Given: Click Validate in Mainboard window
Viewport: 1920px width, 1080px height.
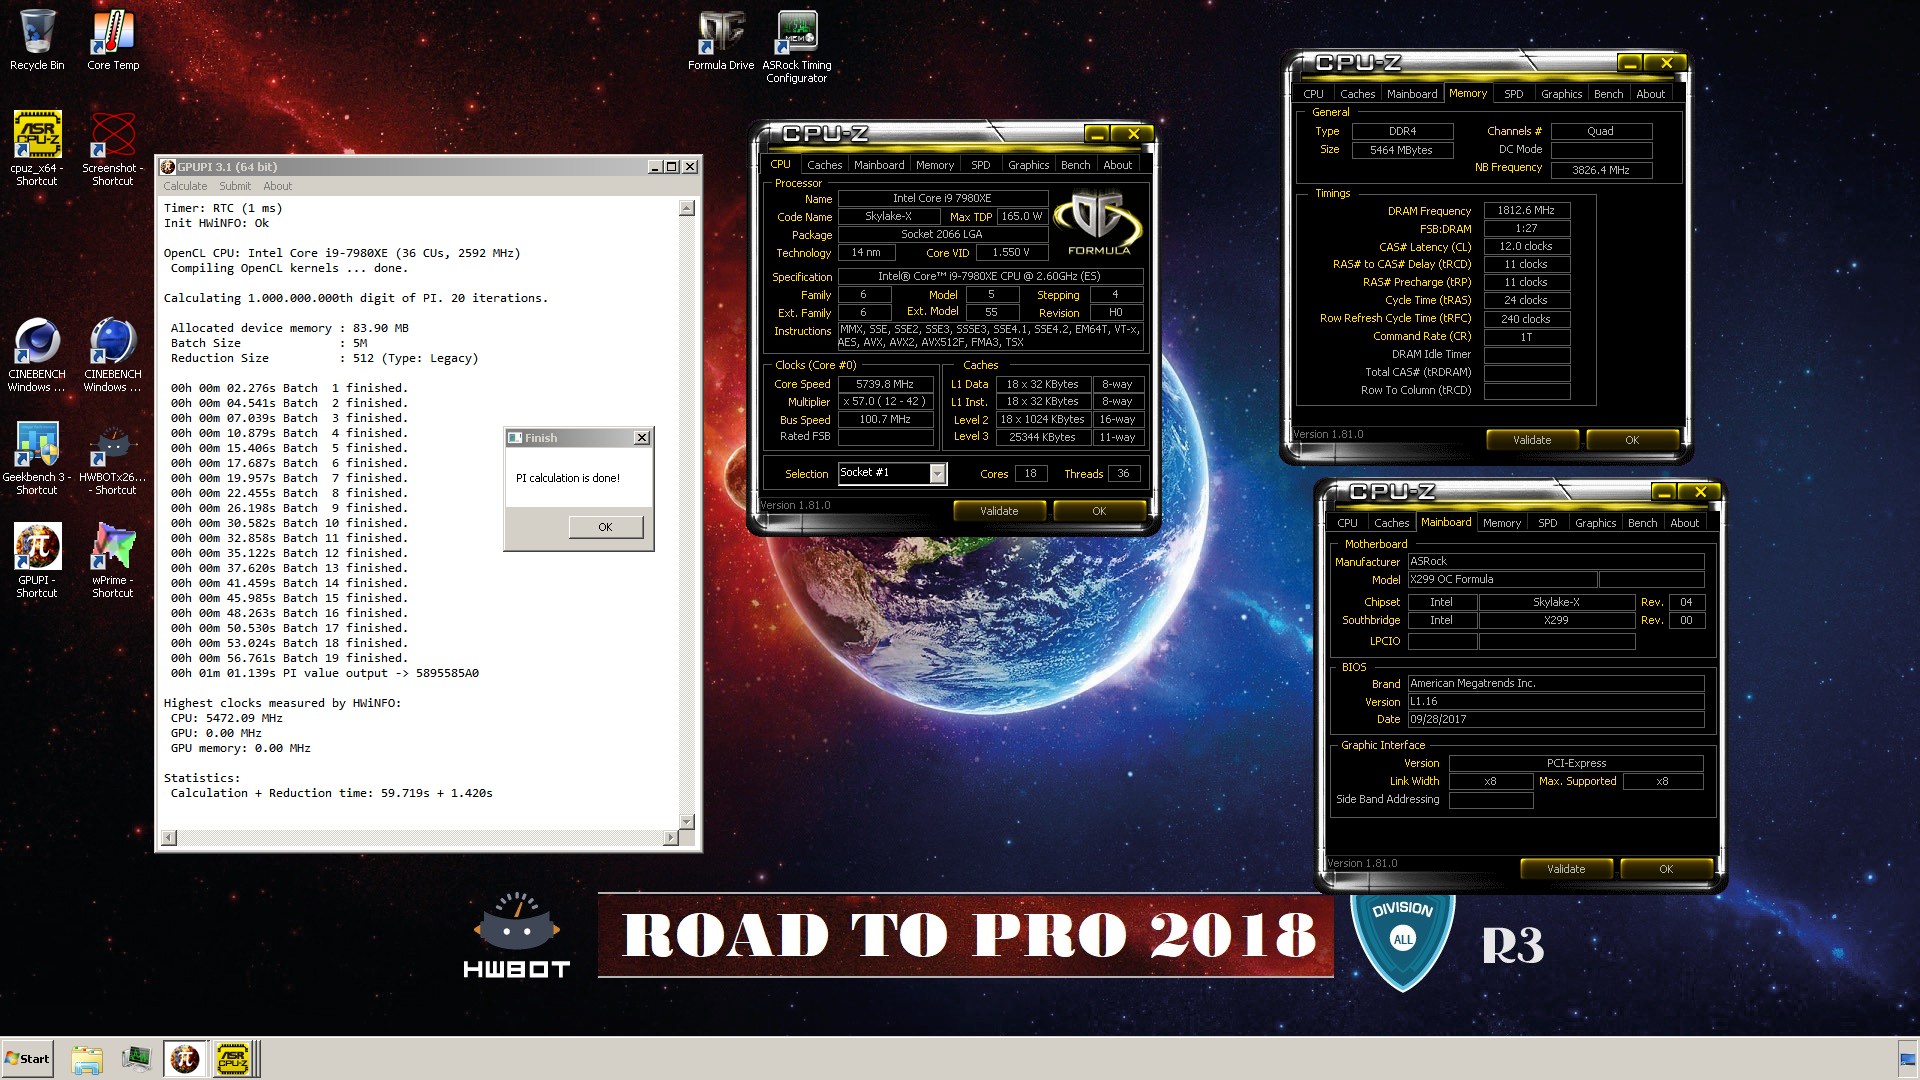Looking at the screenshot, I should 1566,869.
